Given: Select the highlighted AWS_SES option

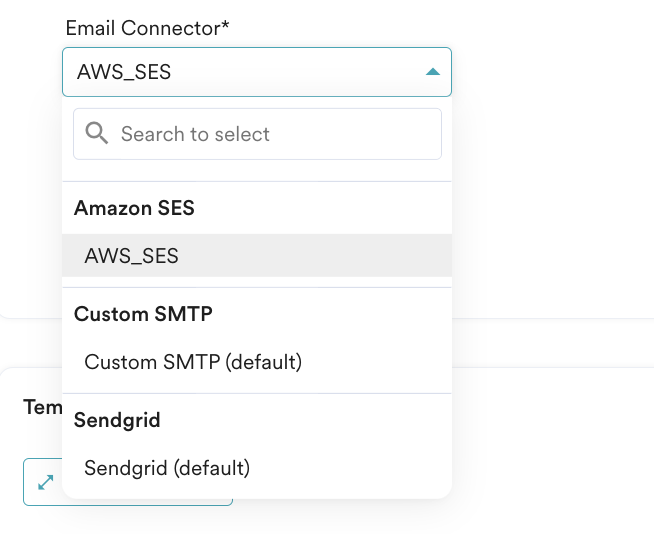Looking at the screenshot, I should pos(132,256).
